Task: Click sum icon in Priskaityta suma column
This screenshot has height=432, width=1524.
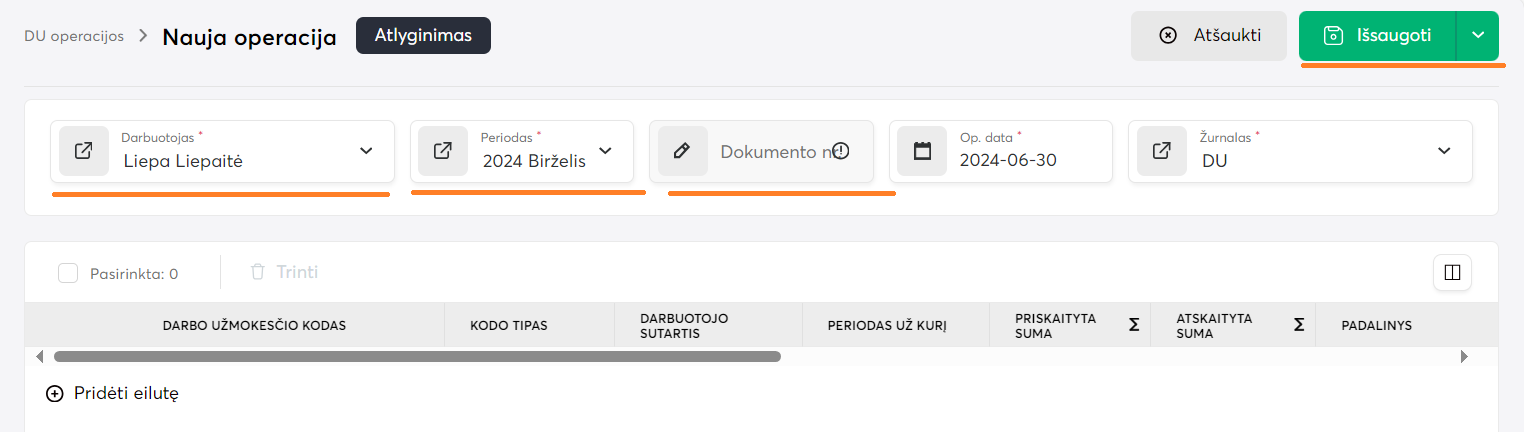Action: point(1134,325)
